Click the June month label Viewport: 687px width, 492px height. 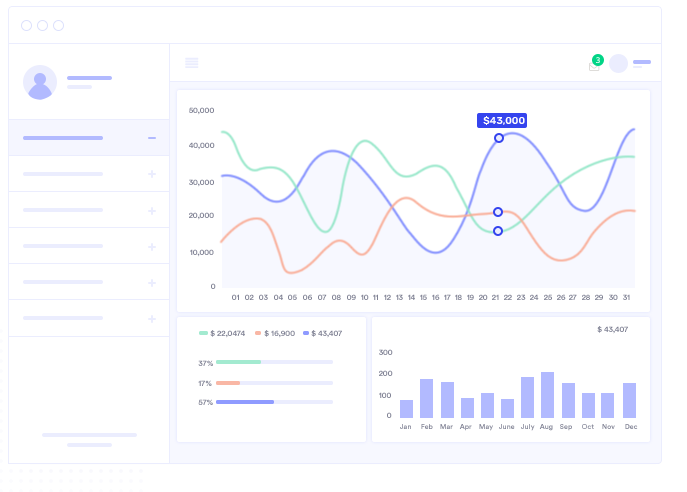click(x=506, y=427)
